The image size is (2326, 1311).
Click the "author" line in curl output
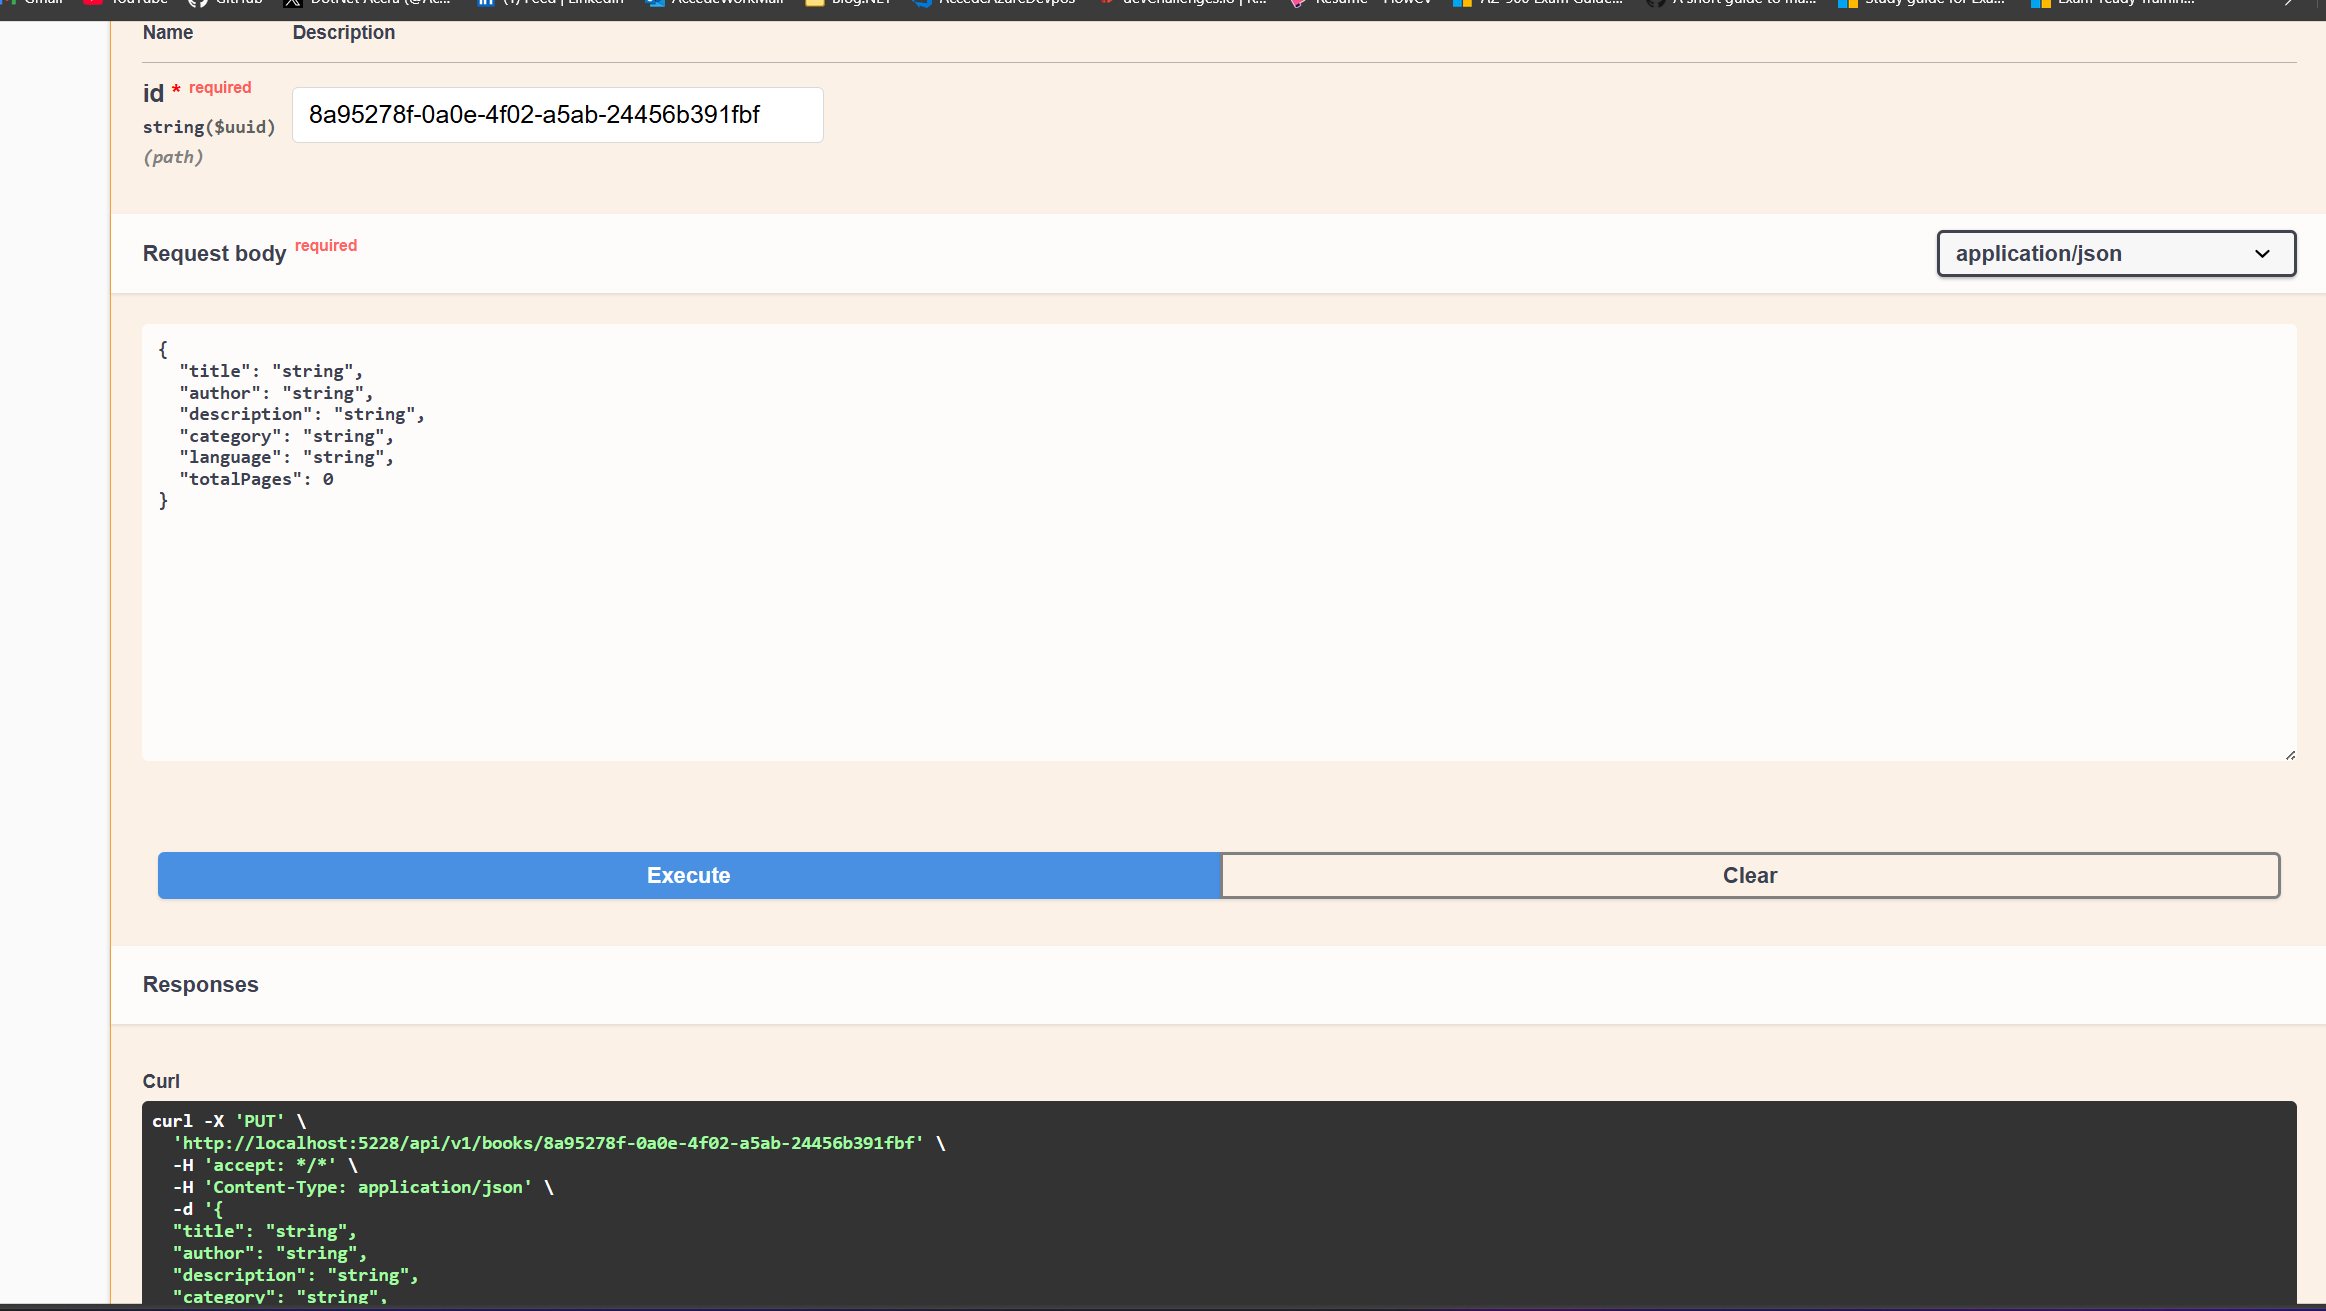(x=270, y=1253)
